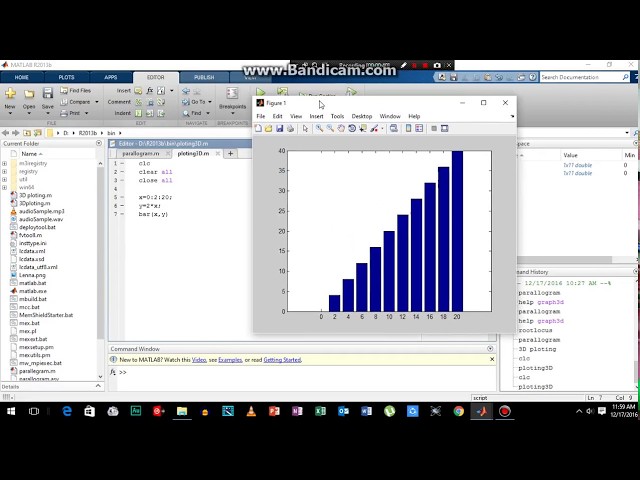Open Current Folder panel actions menu

[99, 144]
